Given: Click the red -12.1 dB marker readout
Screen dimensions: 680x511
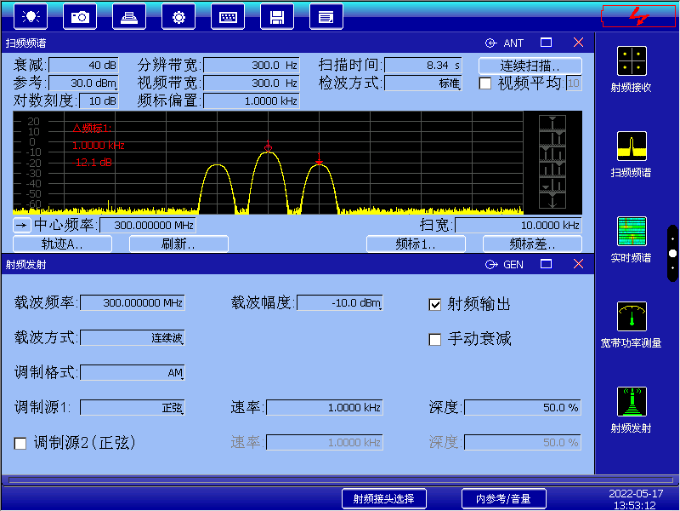Looking at the screenshot, I should click(92, 163).
